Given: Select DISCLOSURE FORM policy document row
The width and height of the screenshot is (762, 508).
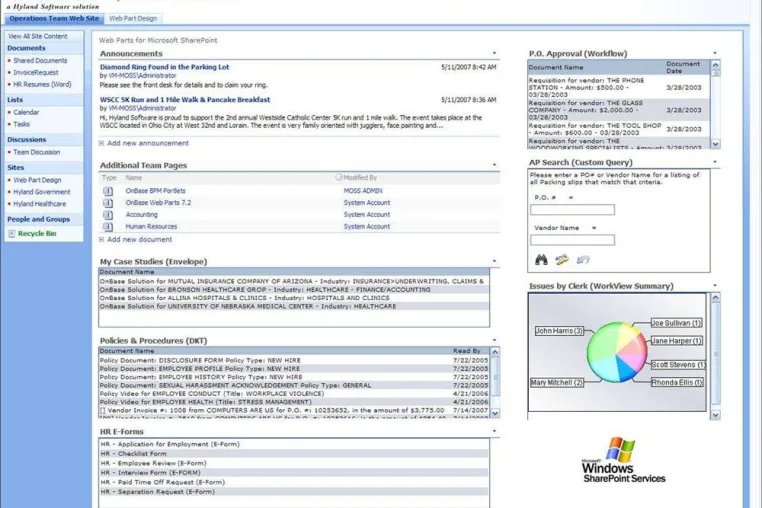Looking at the screenshot, I should point(294,361).
